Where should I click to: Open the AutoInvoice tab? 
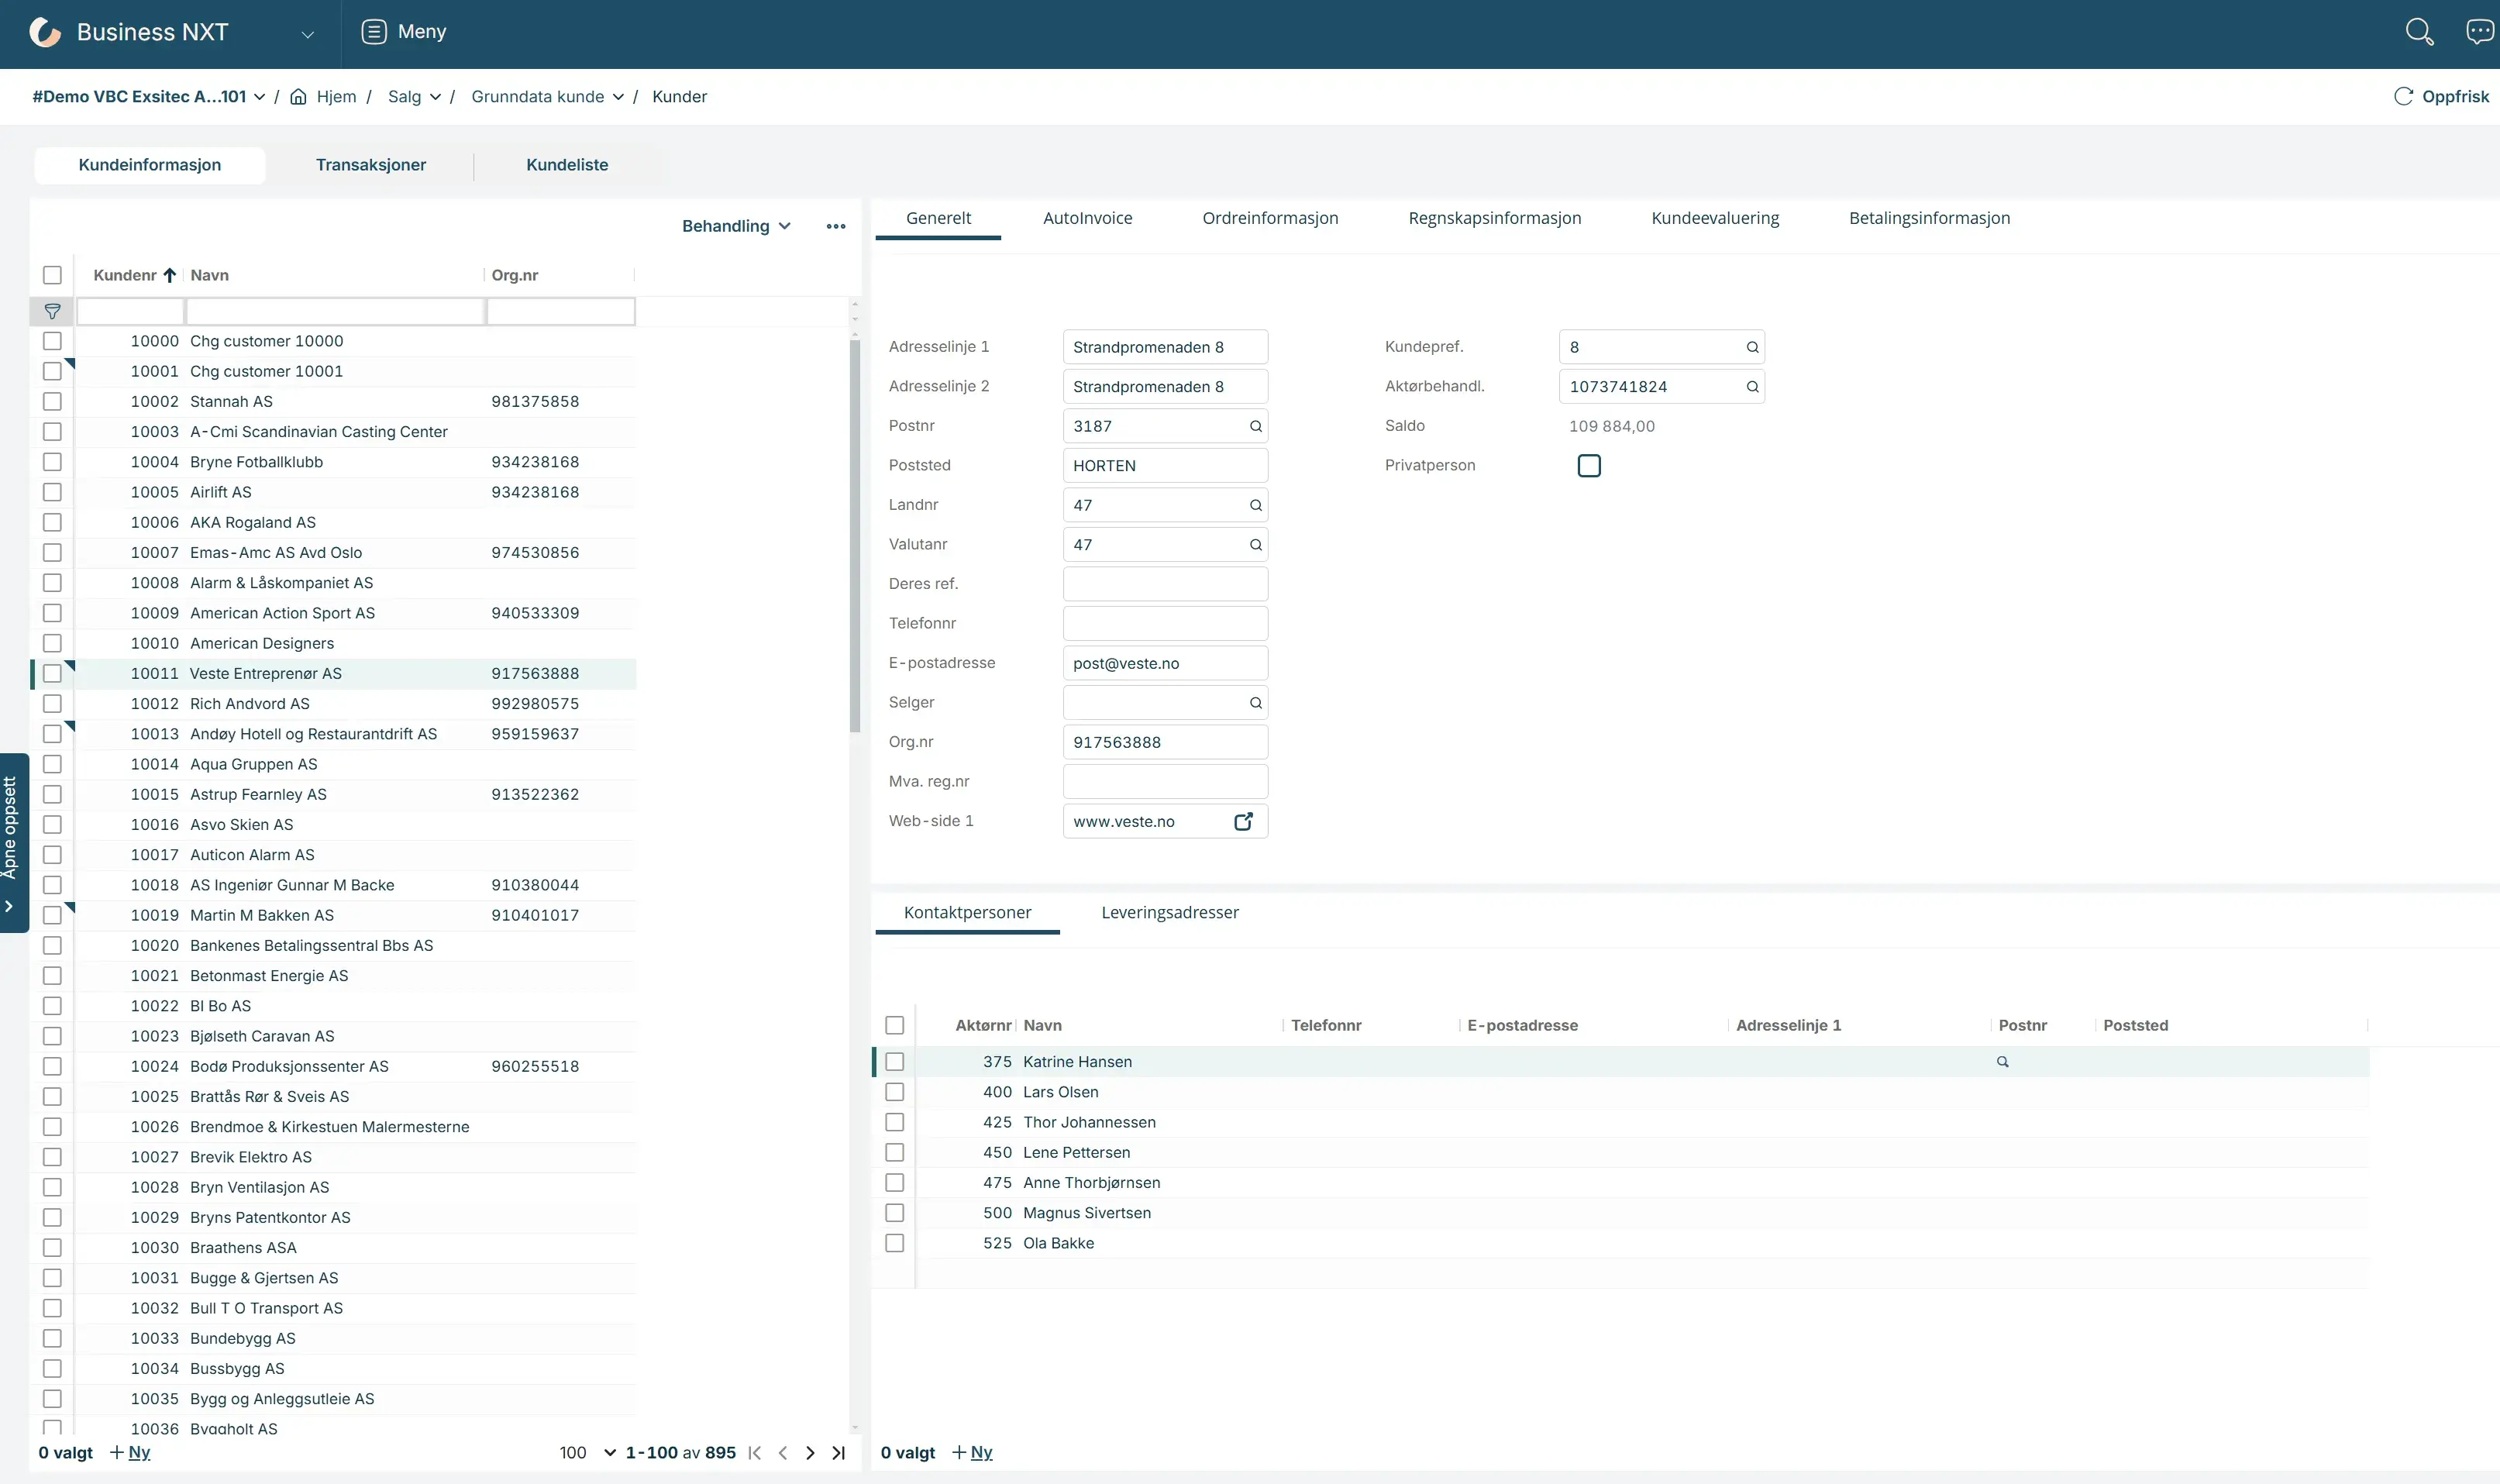click(x=1088, y=218)
